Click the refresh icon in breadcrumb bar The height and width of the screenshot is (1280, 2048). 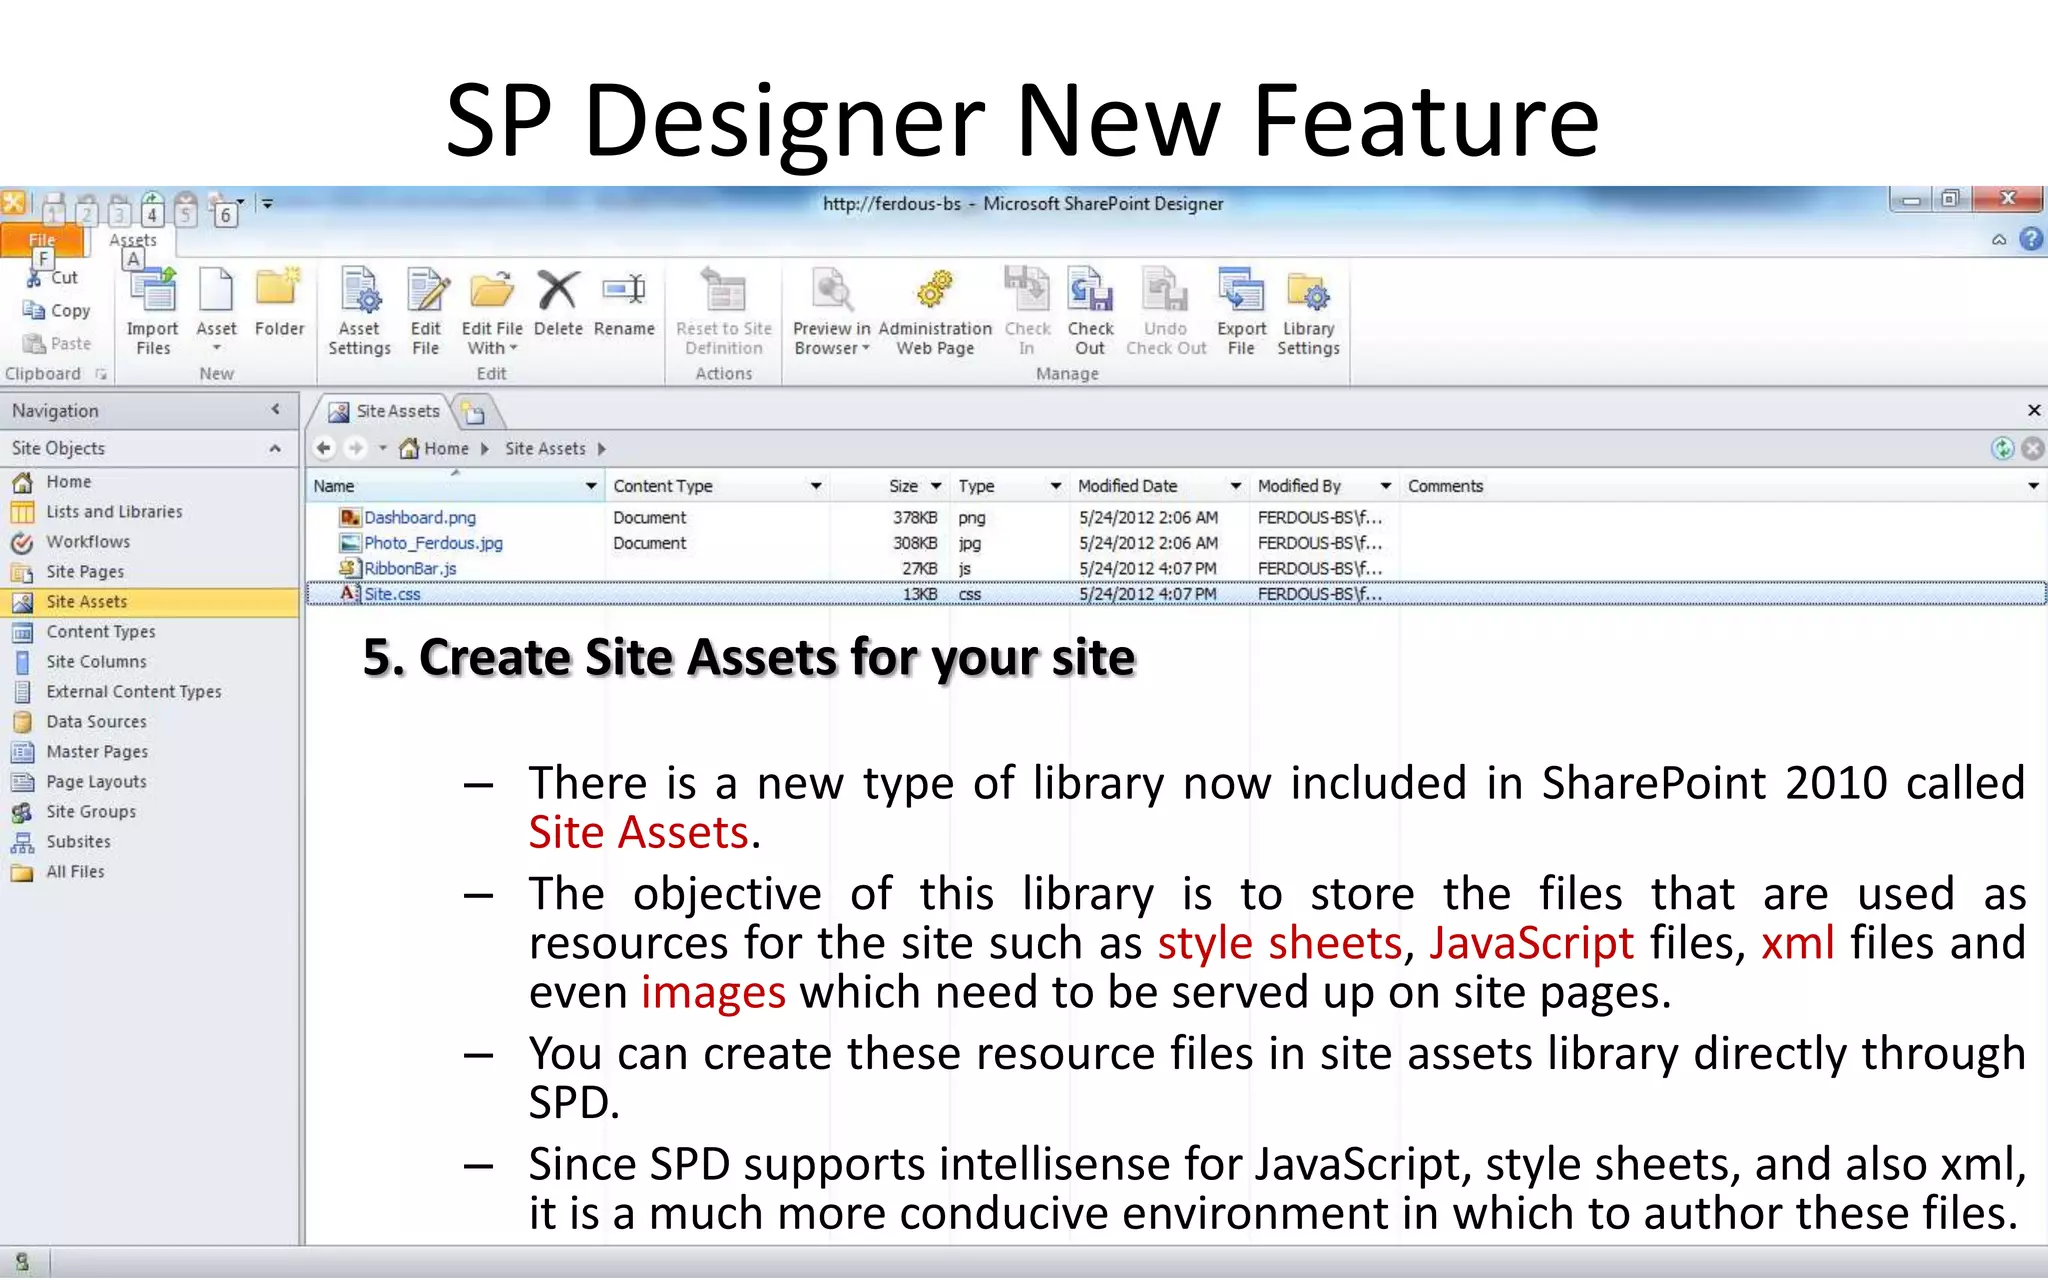(2002, 448)
